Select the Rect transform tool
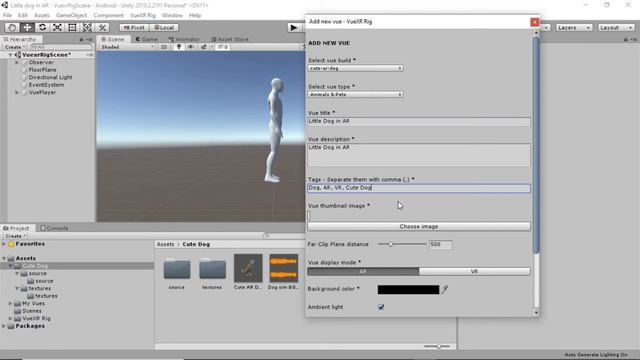This screenshot has height=360, width=640. click(x=72, y=27)
